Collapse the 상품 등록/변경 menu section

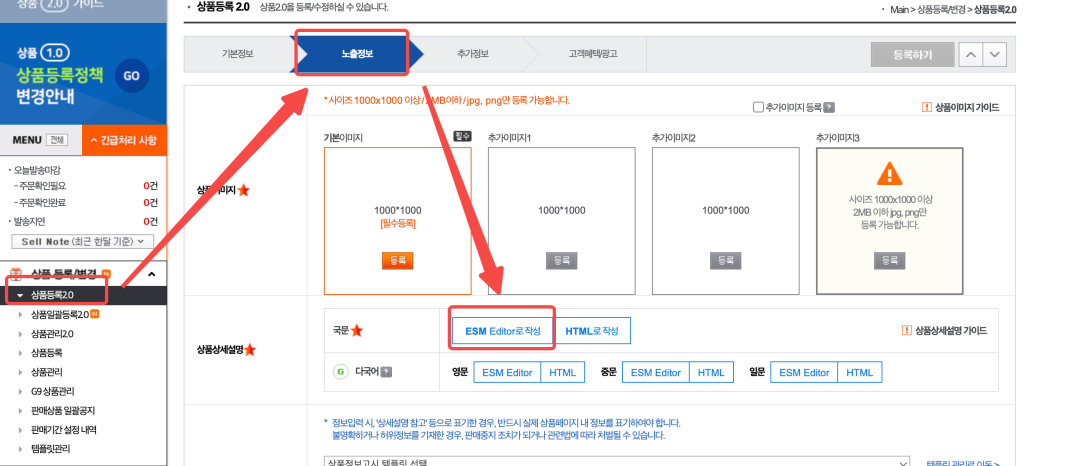[x=152, y=275]
